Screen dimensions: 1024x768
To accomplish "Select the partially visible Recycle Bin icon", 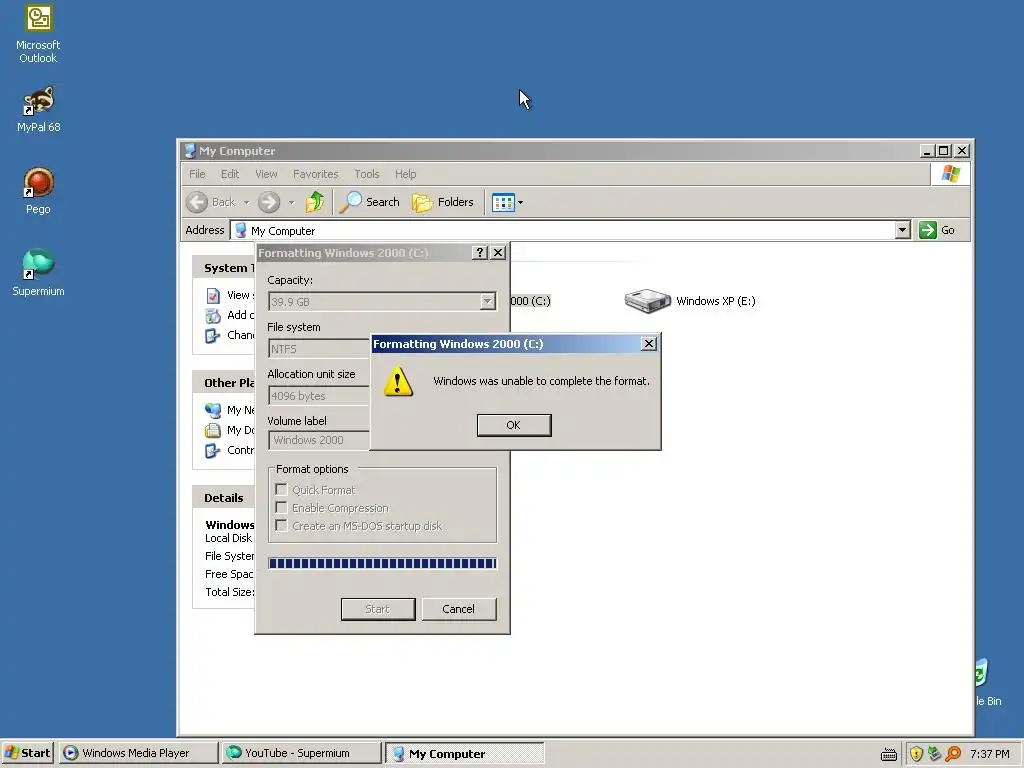I will click(987, 682).
